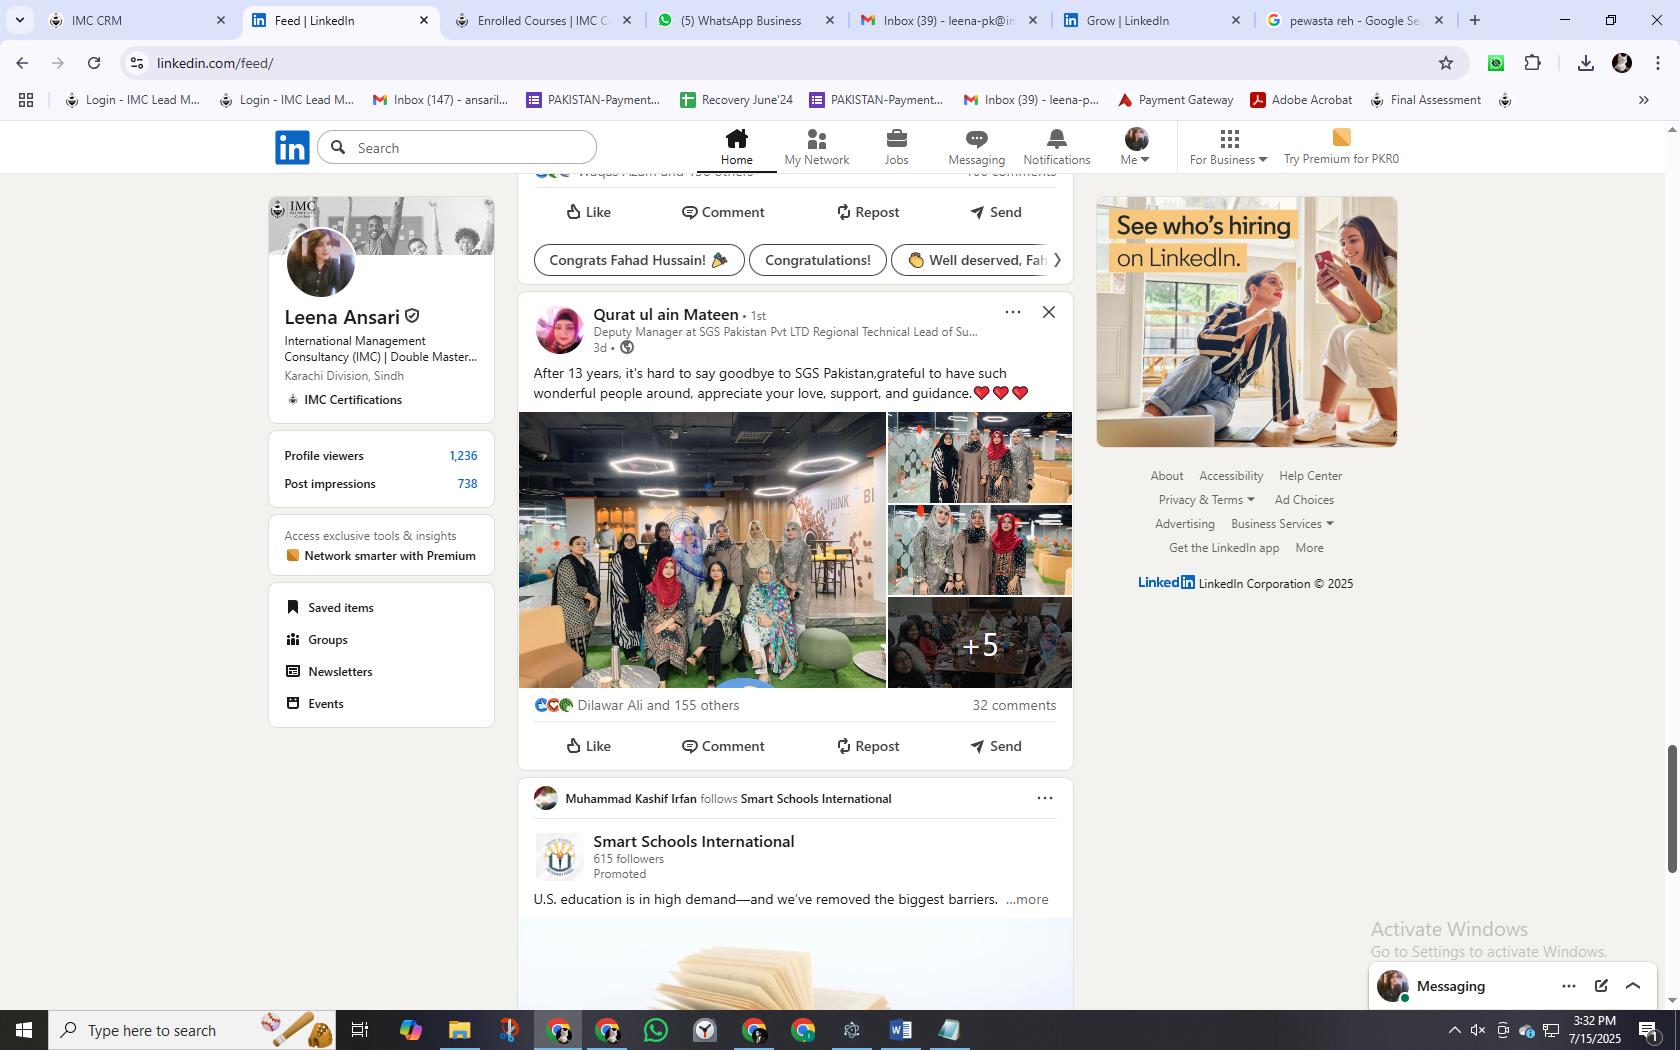Bookmark this page with star icon
Screen dimensions: 1680x1050
[1446, 63]
